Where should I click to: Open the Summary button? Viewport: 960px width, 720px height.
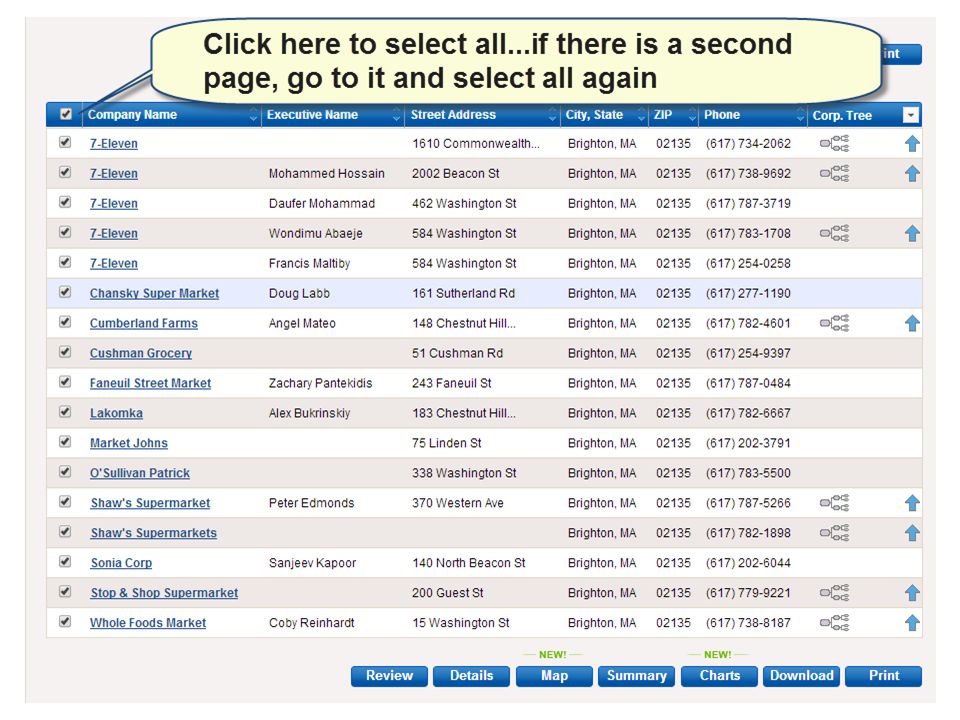coord(636,676)
